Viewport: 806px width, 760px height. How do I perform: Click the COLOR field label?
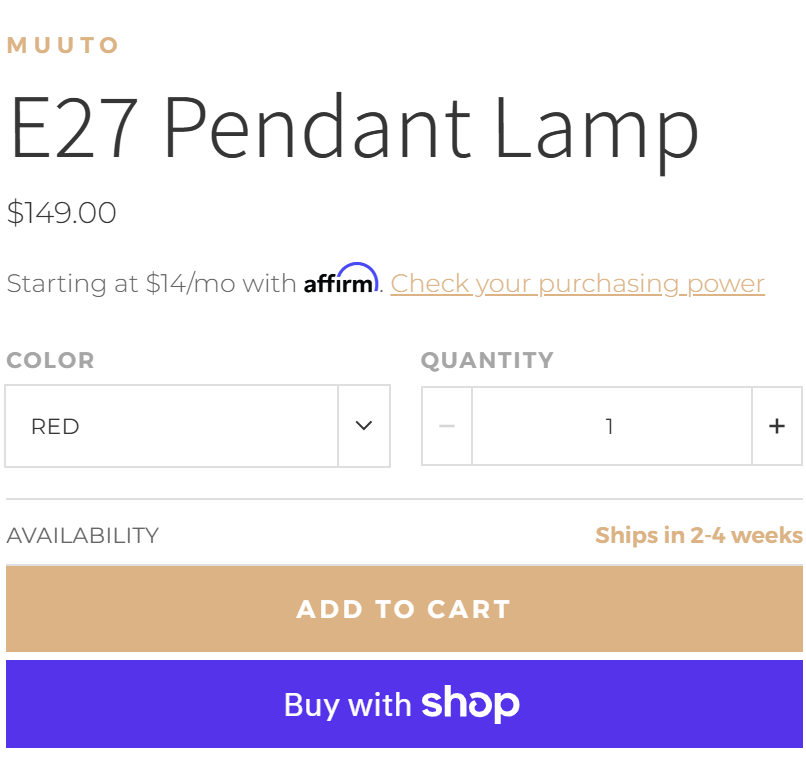50,360
